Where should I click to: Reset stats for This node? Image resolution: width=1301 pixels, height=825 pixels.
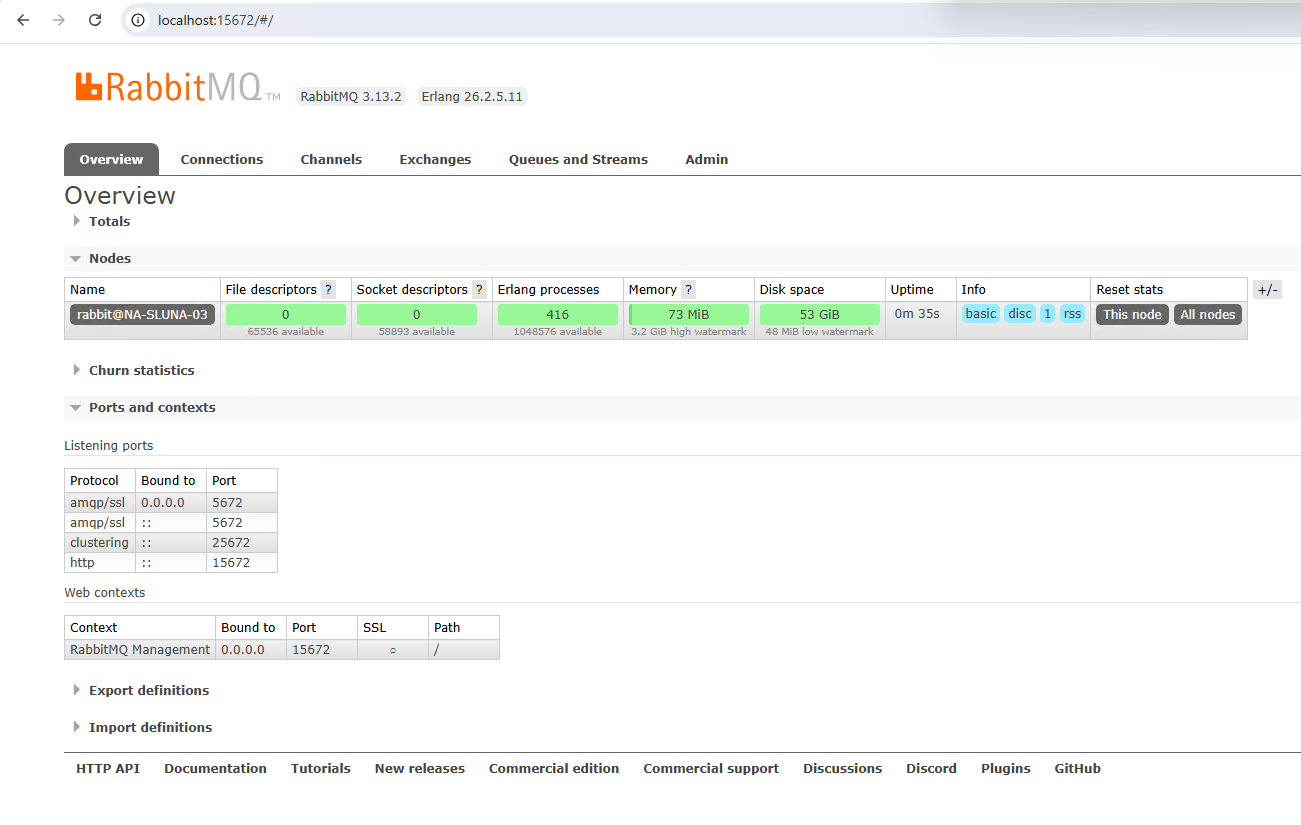pyautogui.click(x=1132, y=314)
